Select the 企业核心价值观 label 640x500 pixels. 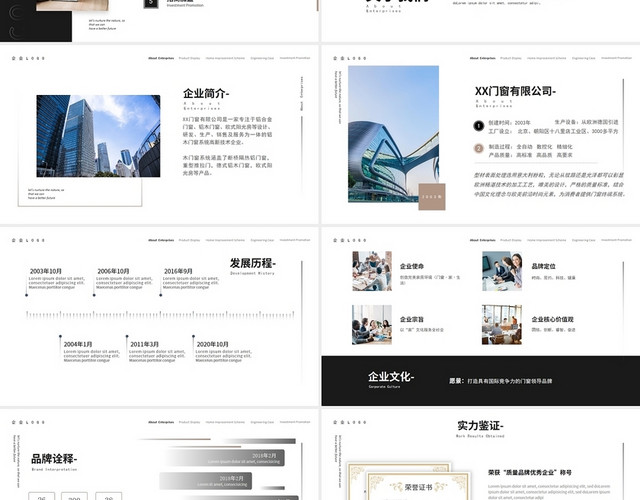(552, 319)
